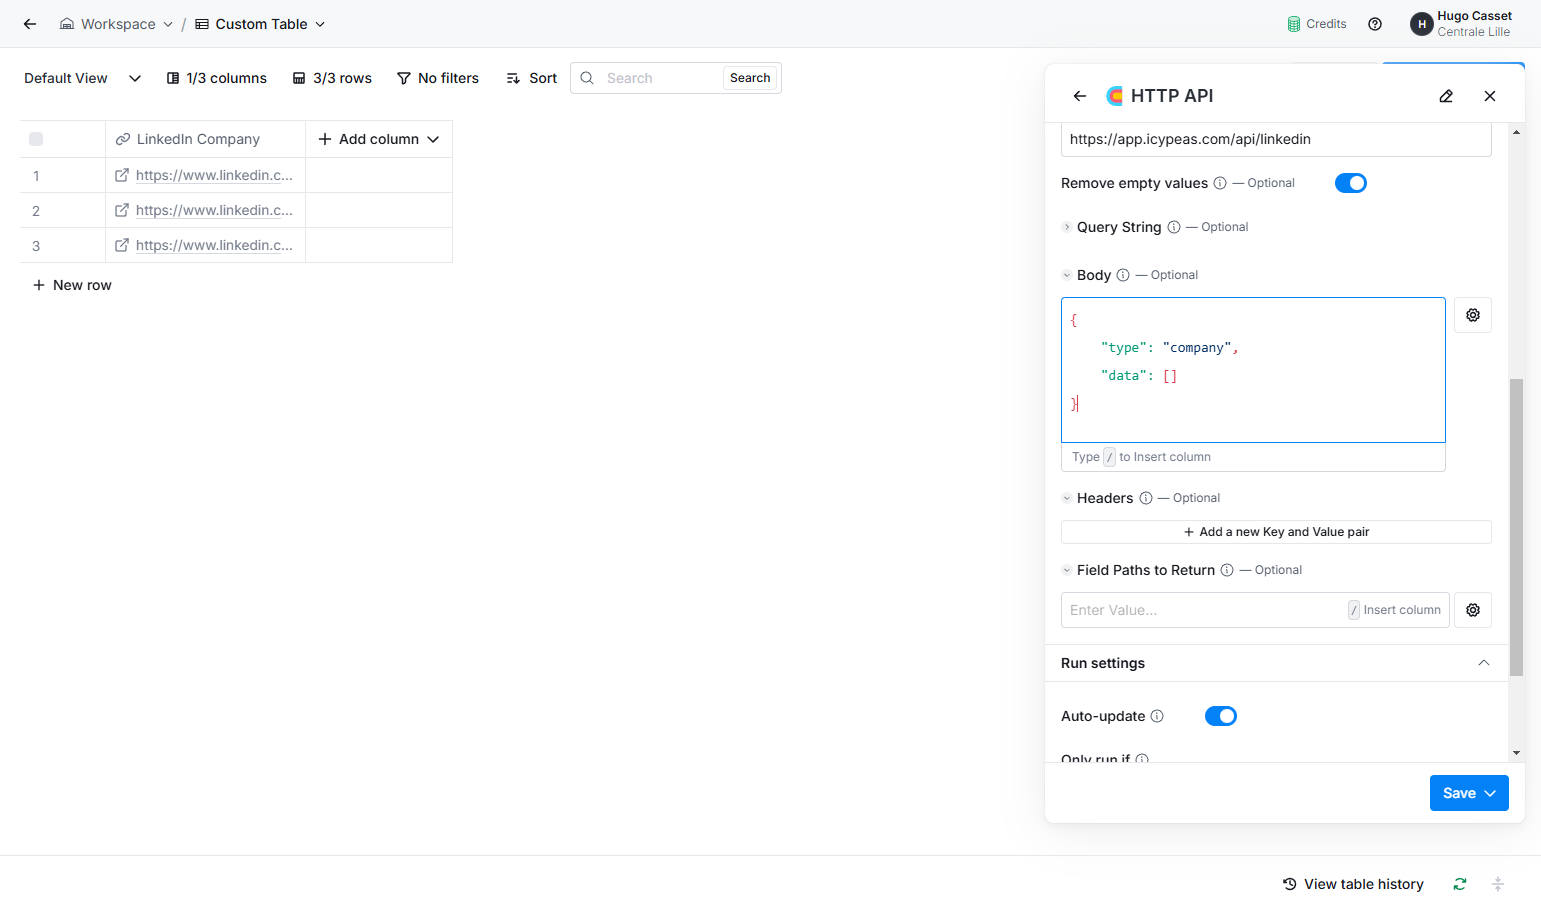Close the HTTP API panel
Viewport: 1541px width, 911px height.
pyautogui.click(x=1490, y=96)
